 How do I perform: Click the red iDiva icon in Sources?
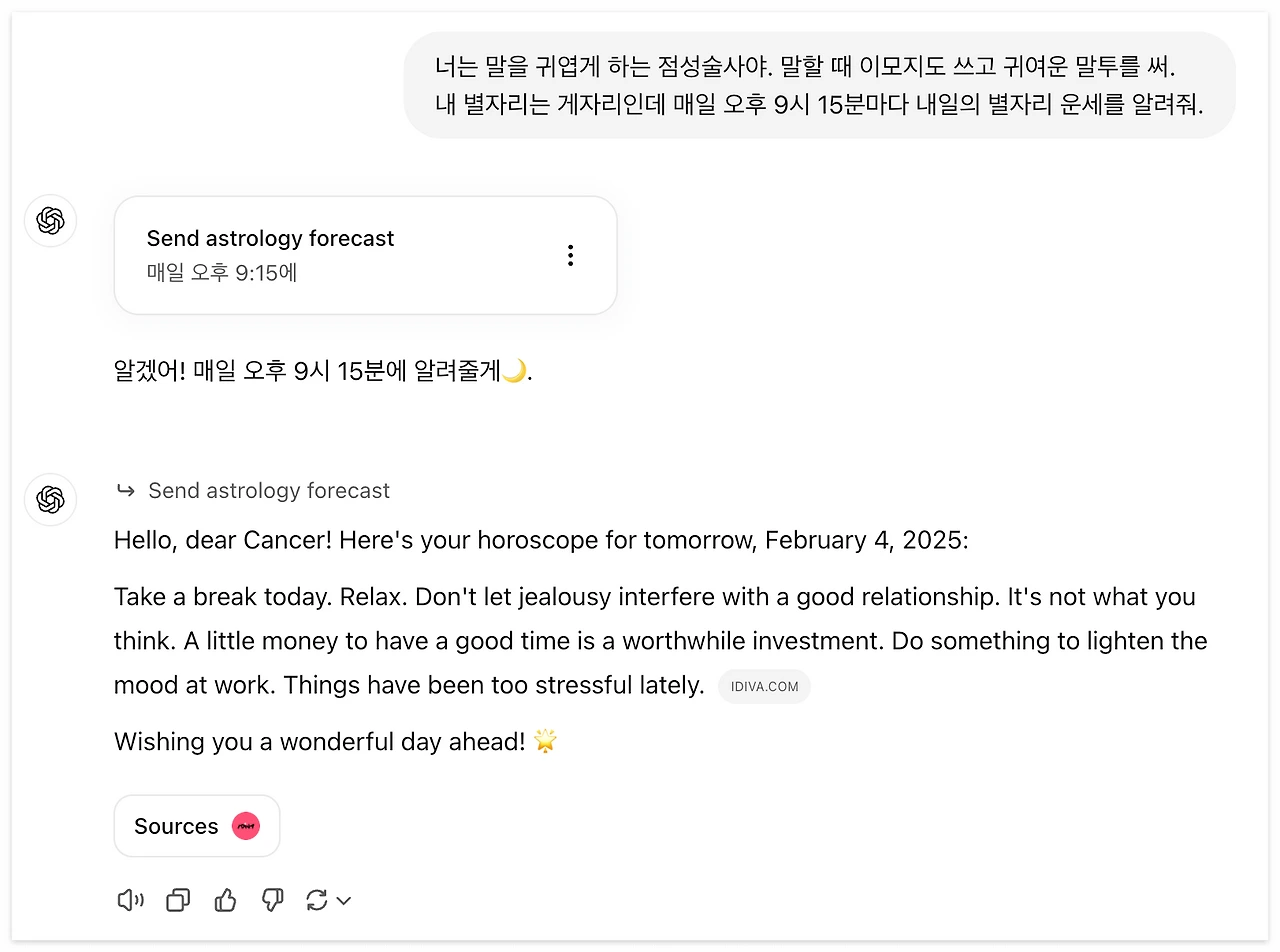(x=246, y=826)
